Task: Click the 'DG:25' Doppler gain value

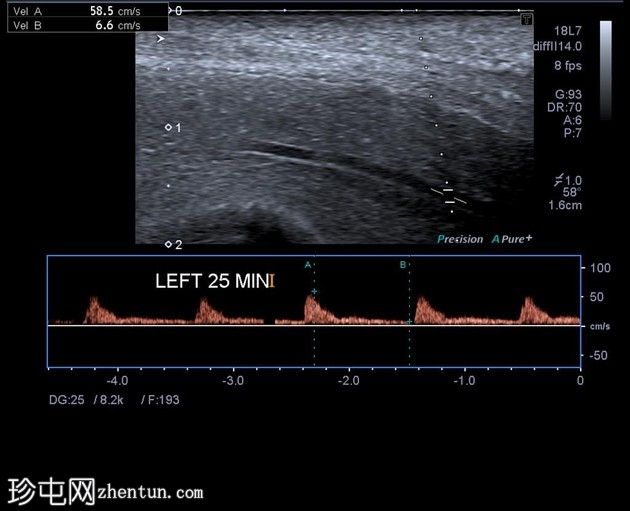Action: [x=67, y=400]
